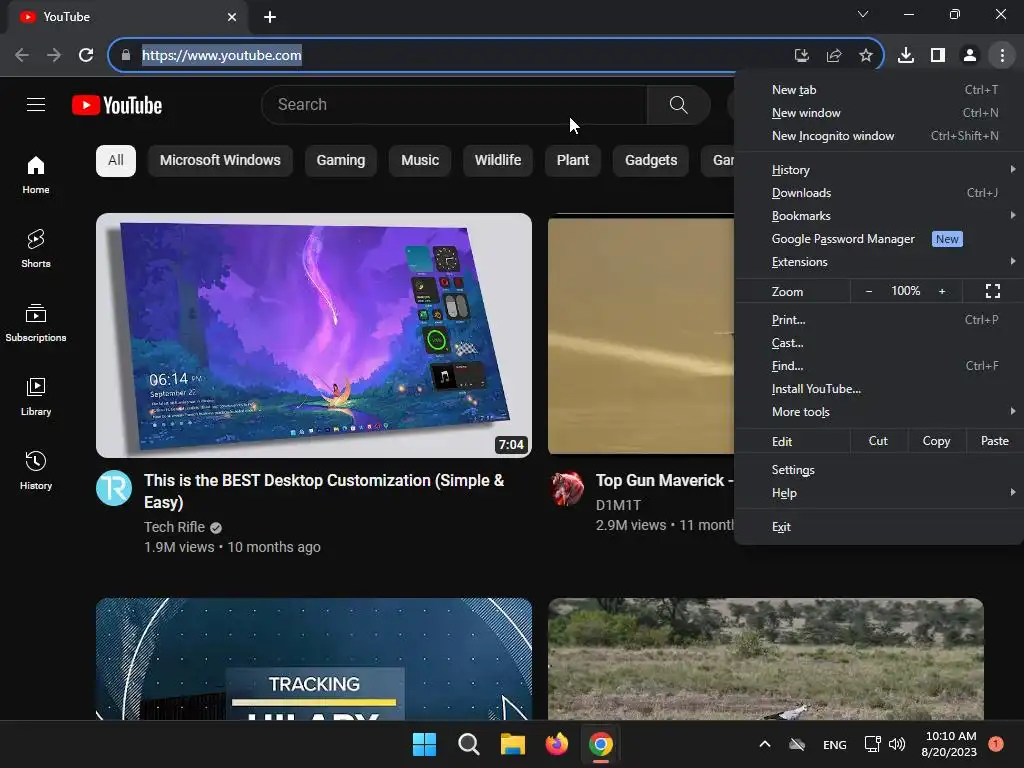1024x768 pixels.
Task: Bookmark this tab with the star icon
Action: [866, 56]
